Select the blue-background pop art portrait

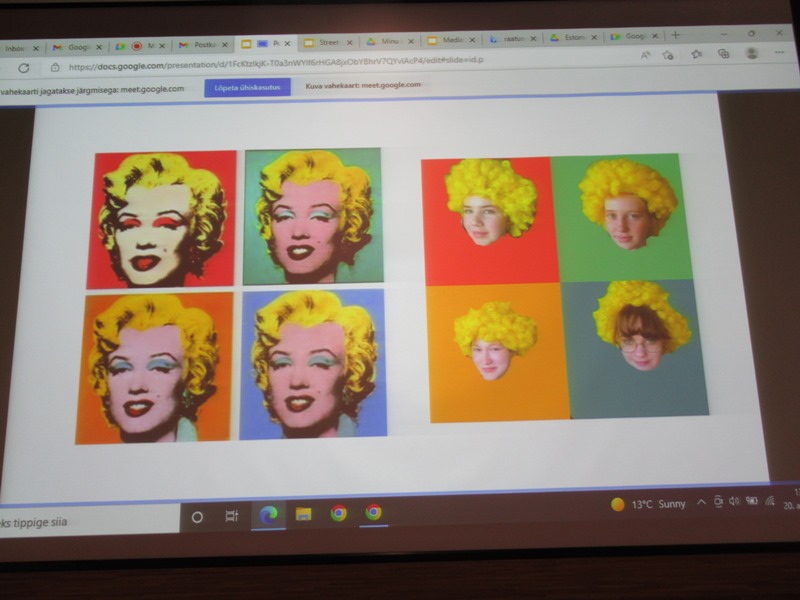pos(313,364)
